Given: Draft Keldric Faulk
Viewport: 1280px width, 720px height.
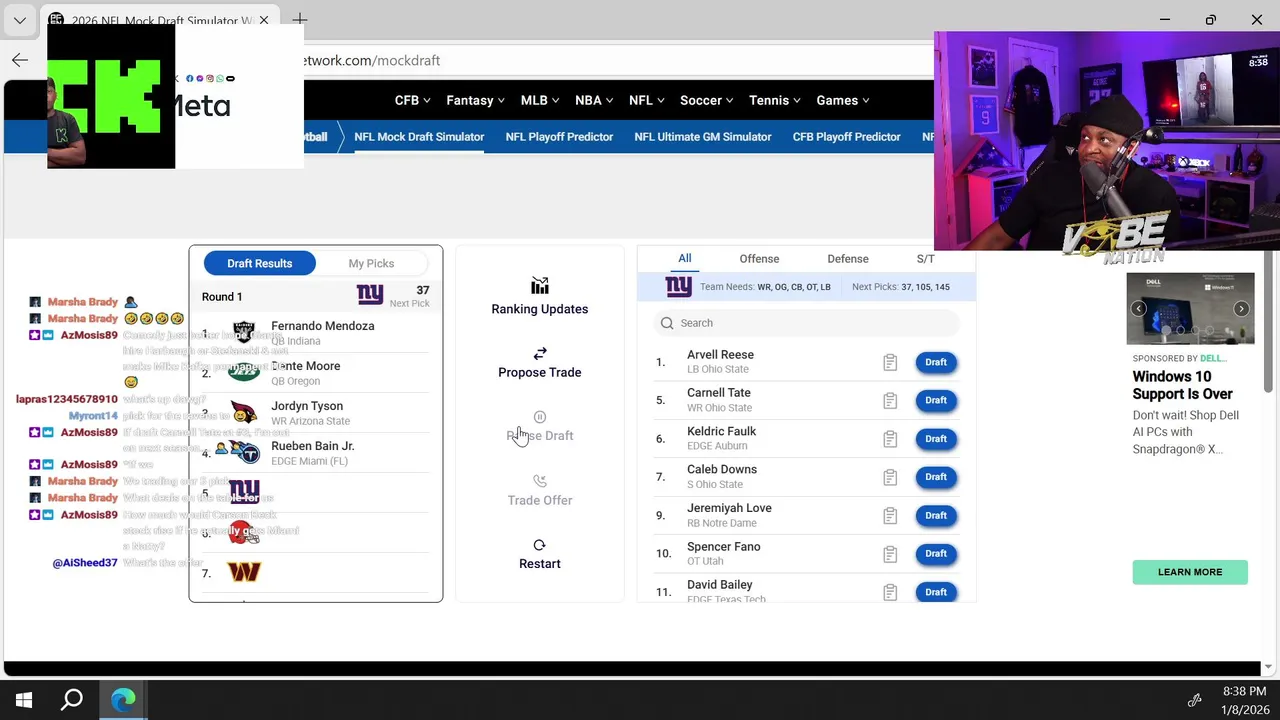Looking at the screenshot, I should [936, 439].
